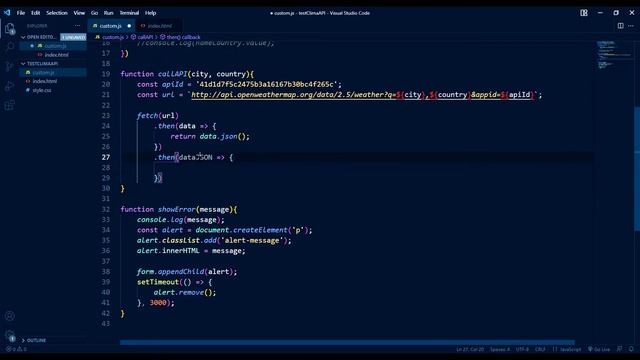Screen dimensions: 640x360
Task: Click the Split Editor icon
Action: tap(620, 26)
